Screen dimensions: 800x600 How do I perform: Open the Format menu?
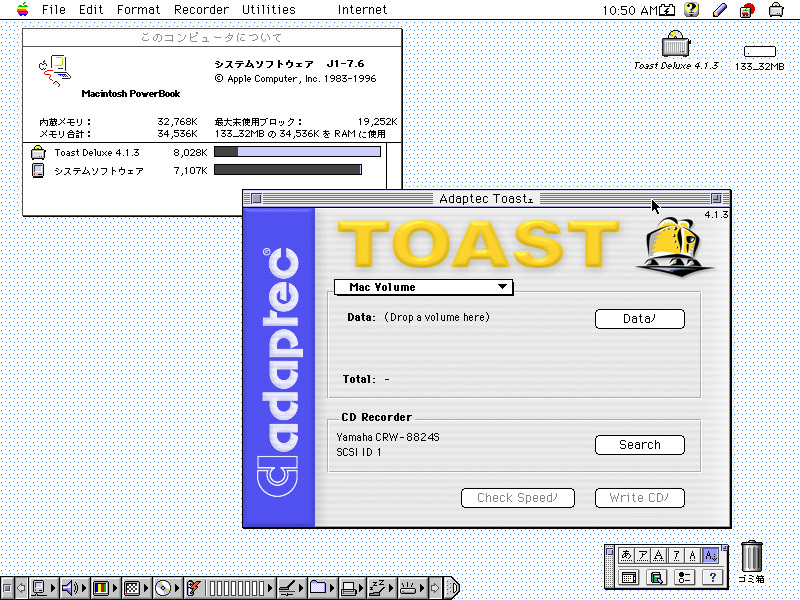click(138, 9)
